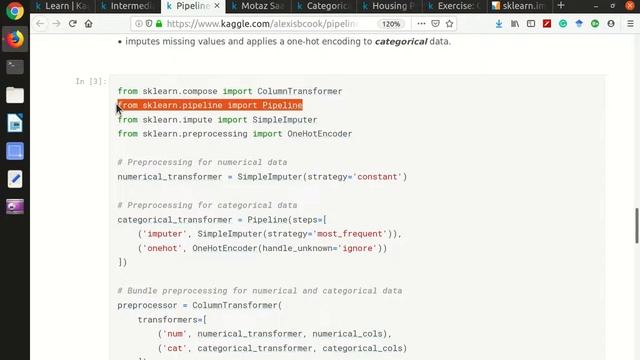Switch to the Exercise tab
Screen dimensions: 640x360
pyautogui.click(x=455, y=6)
